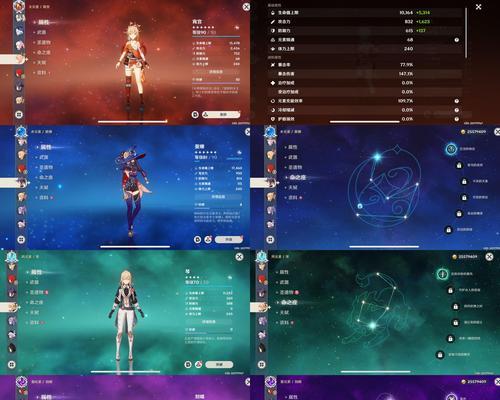
Task: Click grid icon at bottom of green constellation sidebar
Action: 262,364
